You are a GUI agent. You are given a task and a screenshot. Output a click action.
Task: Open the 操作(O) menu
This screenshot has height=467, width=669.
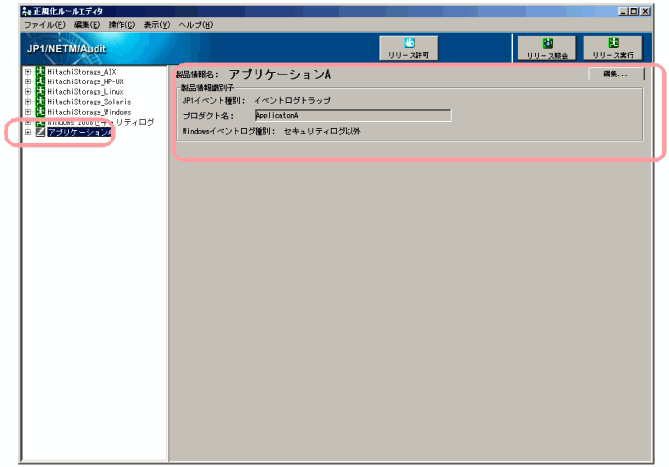tap(122, 25)
